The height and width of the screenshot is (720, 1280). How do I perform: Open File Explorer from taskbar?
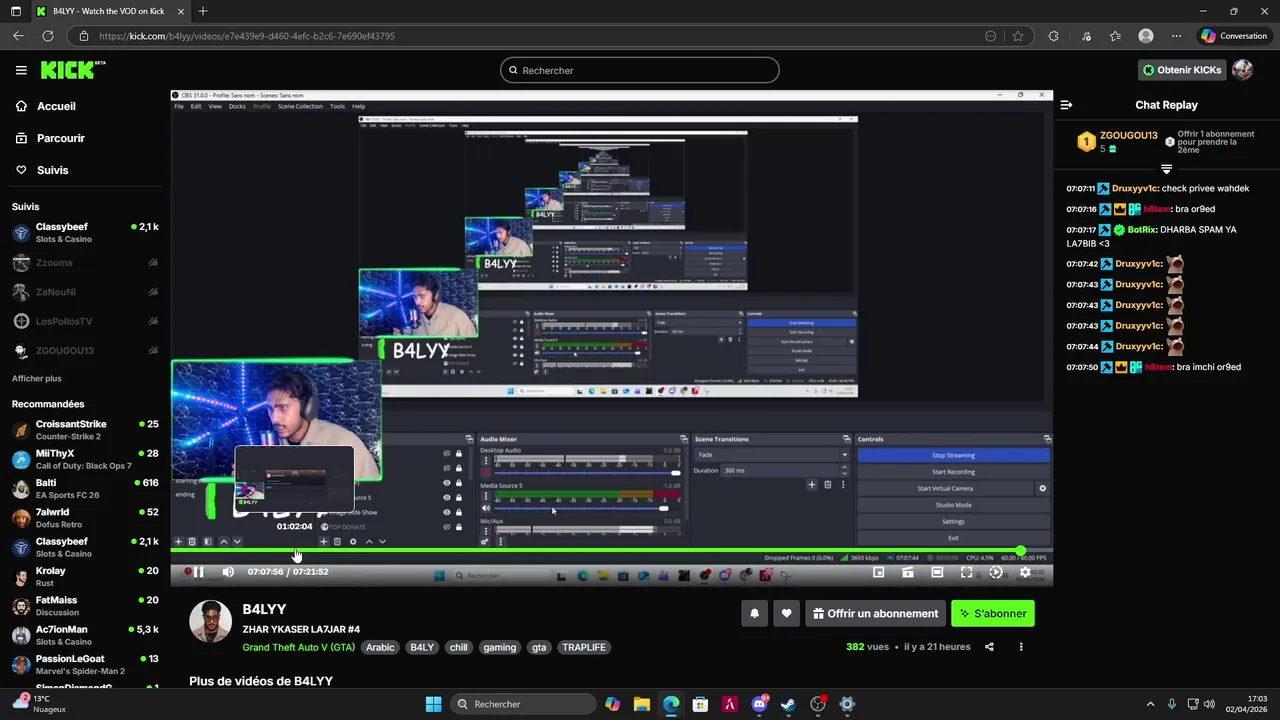[642, 704]
